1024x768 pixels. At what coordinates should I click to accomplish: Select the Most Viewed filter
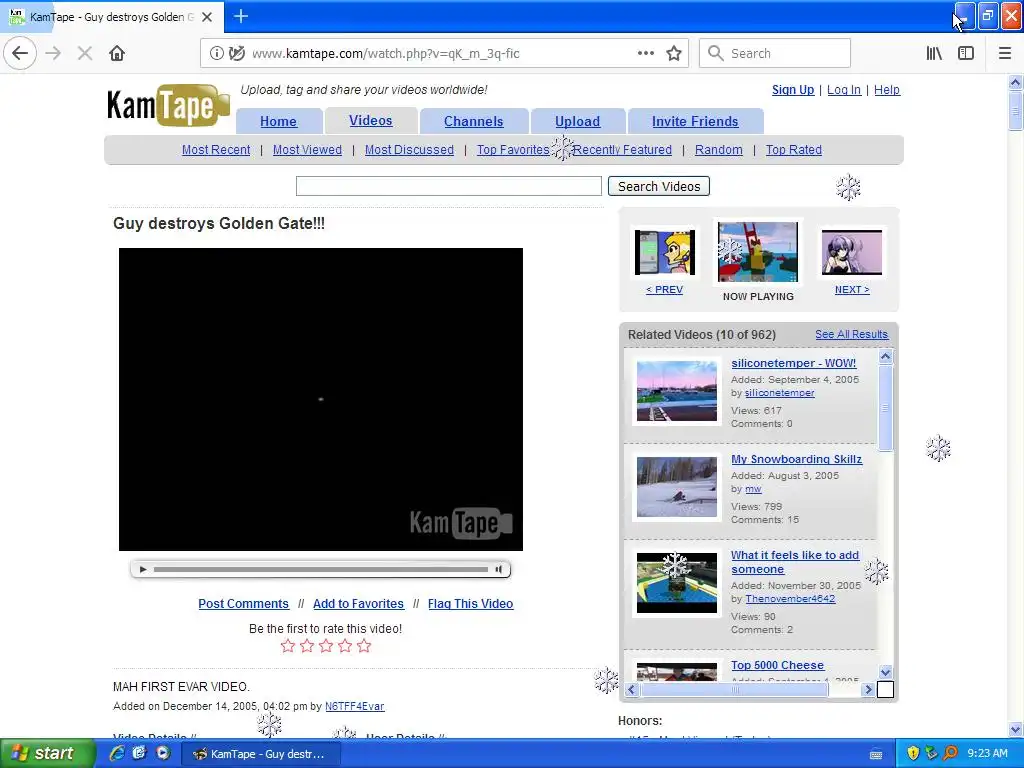click(x=307, y=150)
